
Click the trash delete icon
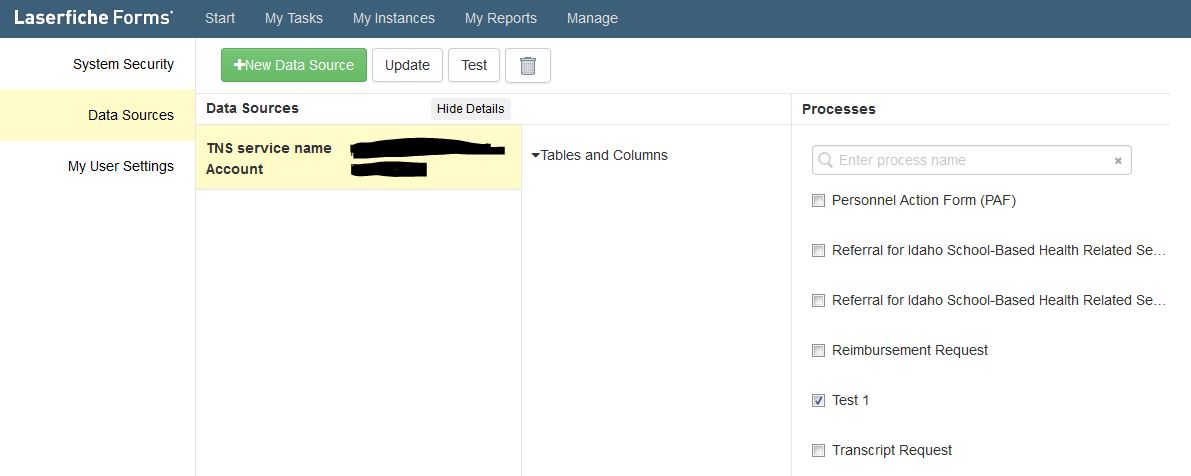(528, 65)
